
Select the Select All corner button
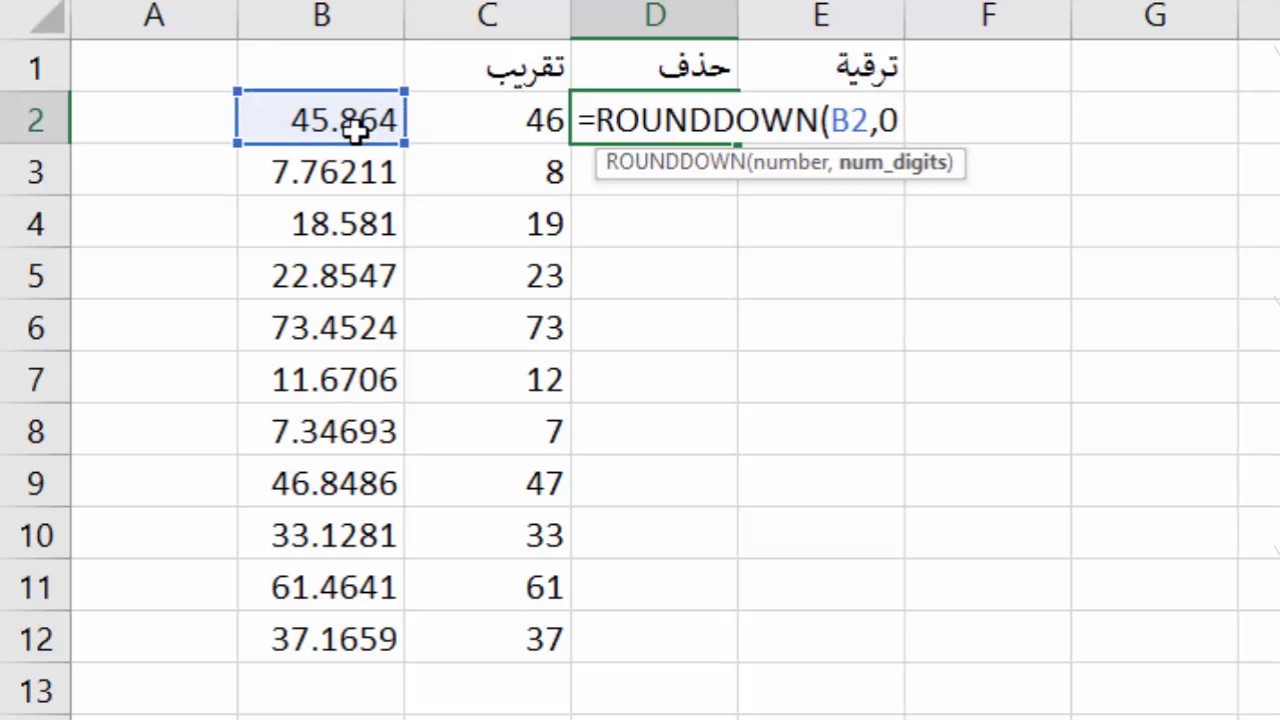tap(35, 18)
